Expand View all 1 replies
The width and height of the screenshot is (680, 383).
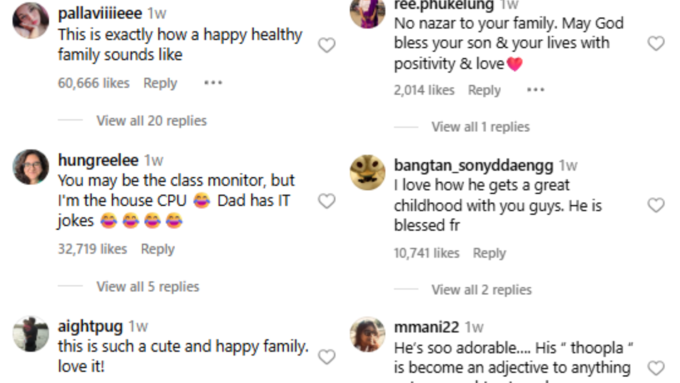(481, 127)
